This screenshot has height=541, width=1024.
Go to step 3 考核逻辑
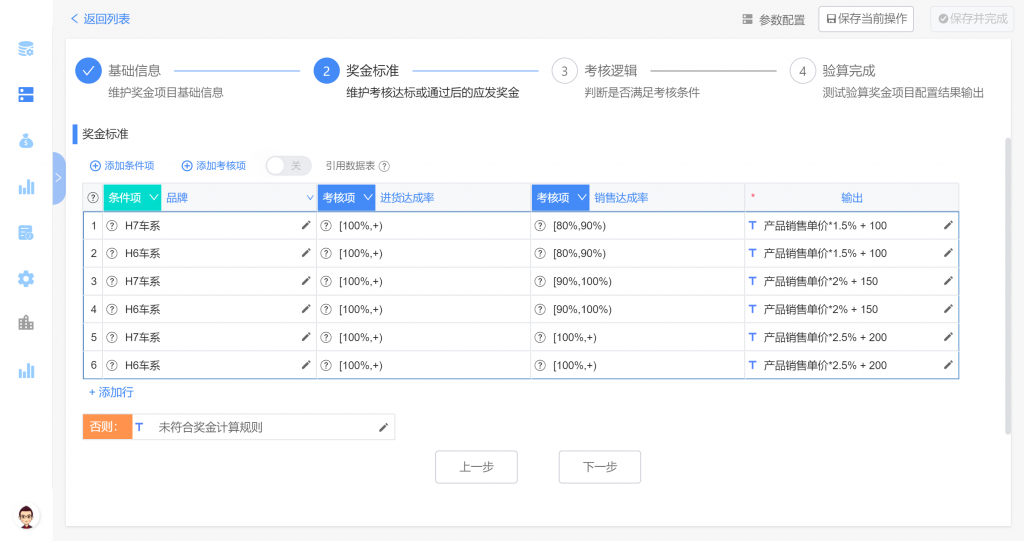565,71
